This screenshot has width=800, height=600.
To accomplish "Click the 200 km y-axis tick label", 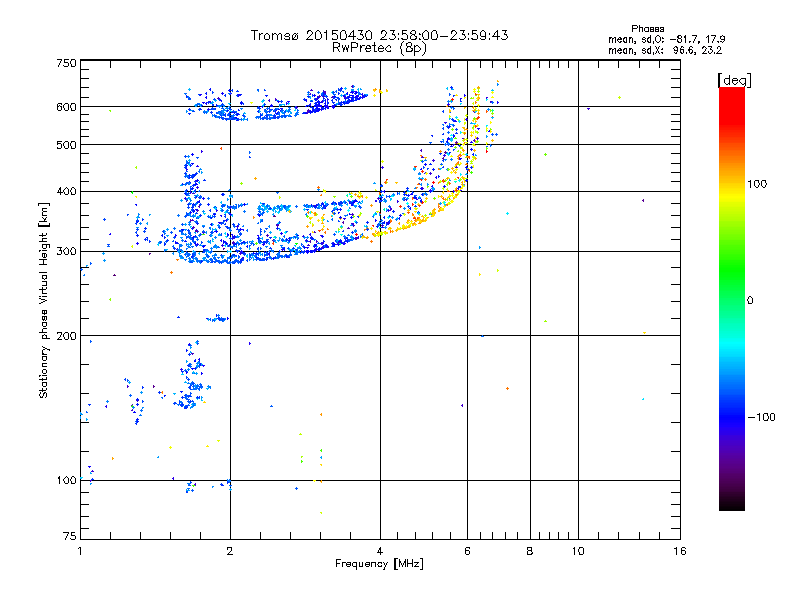I will [x=66, y=336].
